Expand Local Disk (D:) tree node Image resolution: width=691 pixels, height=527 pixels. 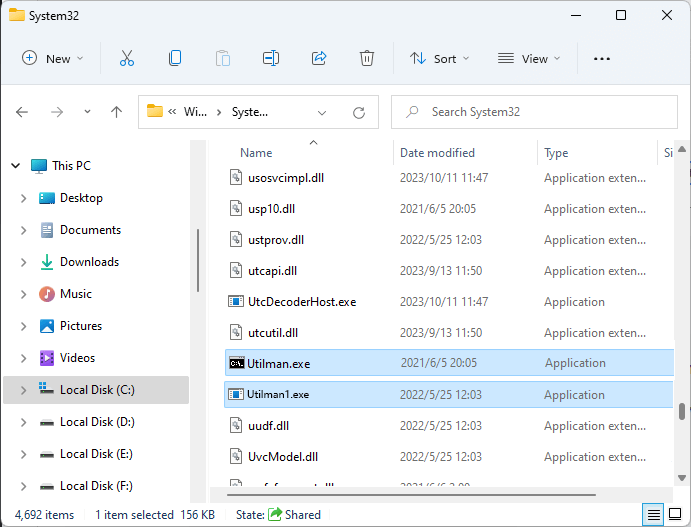coord(24,422)
